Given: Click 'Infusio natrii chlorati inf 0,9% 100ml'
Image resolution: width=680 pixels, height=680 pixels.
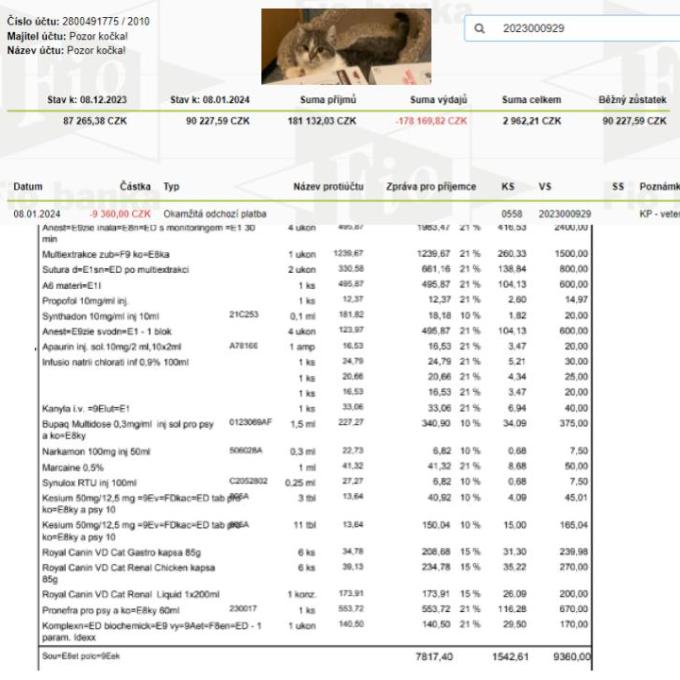Looking at the screenshot, I should click(x=115, y=362).
